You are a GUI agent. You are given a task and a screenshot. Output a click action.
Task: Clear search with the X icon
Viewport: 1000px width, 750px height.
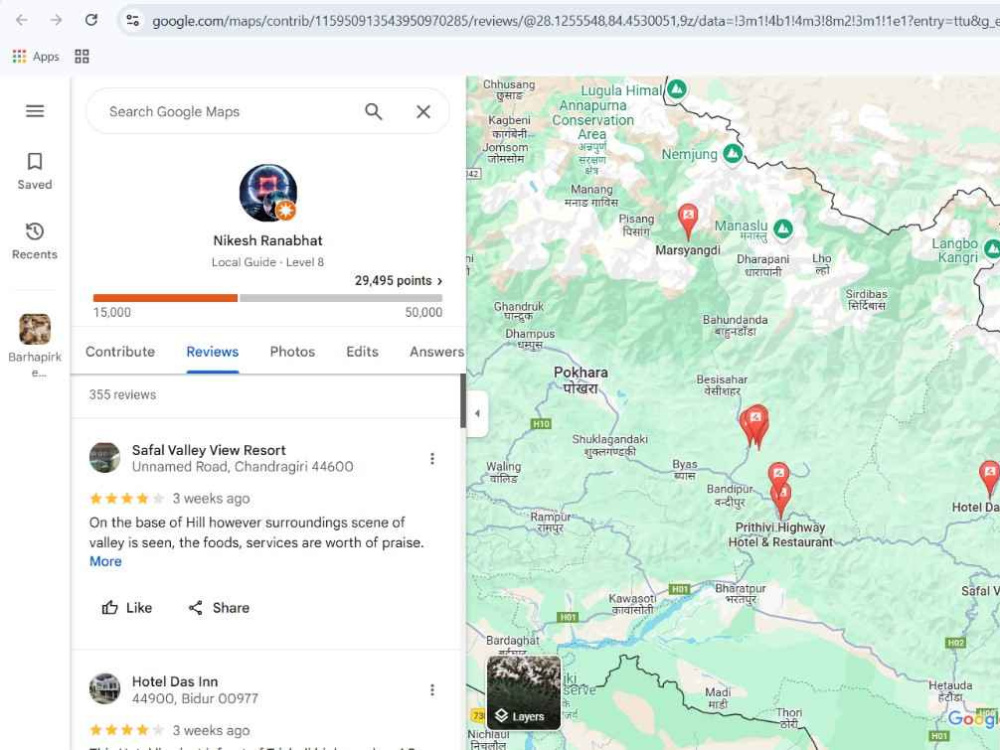pyautogui.click(x=423, y=112)
